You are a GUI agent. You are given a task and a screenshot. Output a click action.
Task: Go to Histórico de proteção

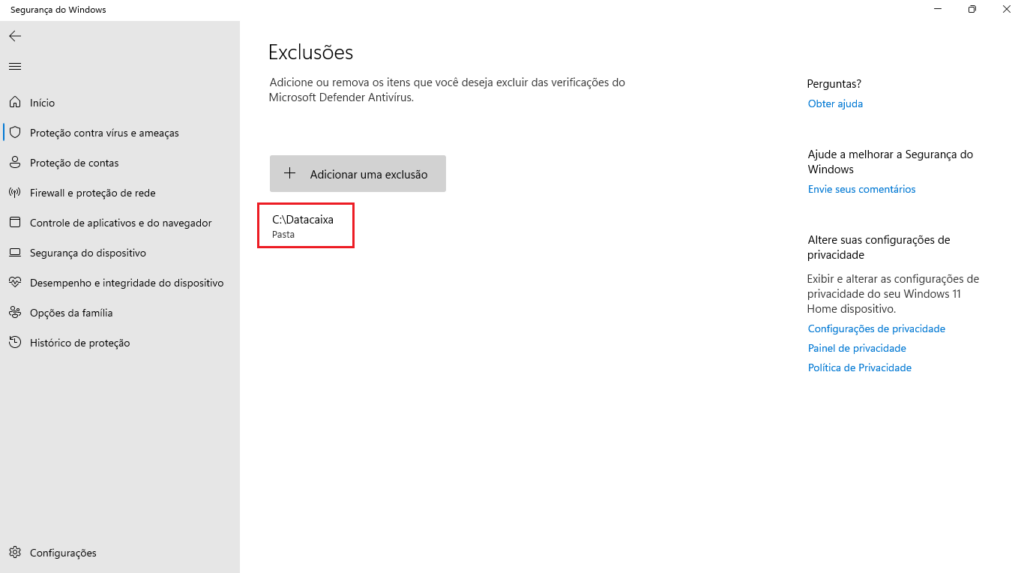[80, 343]
